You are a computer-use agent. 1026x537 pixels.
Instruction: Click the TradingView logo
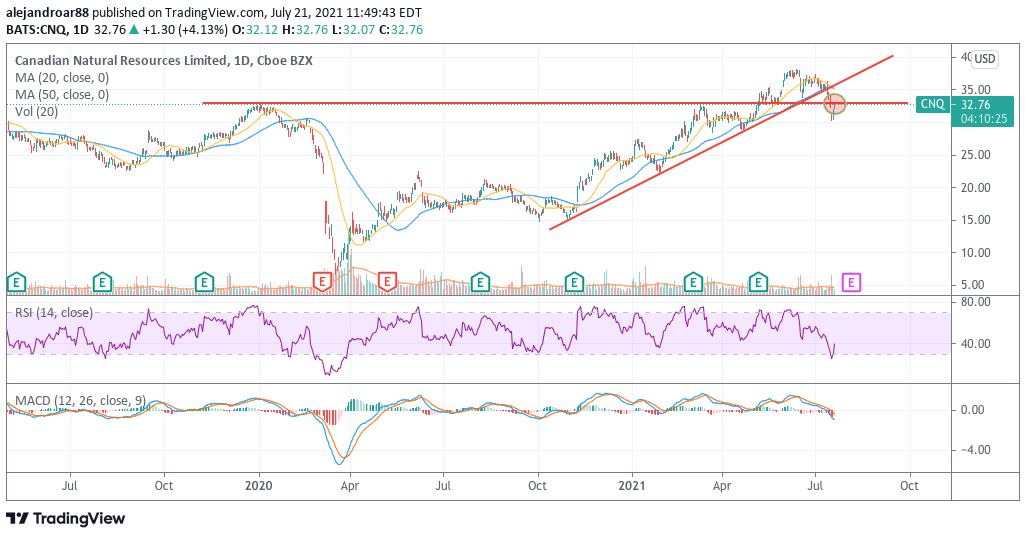point(65,519)
